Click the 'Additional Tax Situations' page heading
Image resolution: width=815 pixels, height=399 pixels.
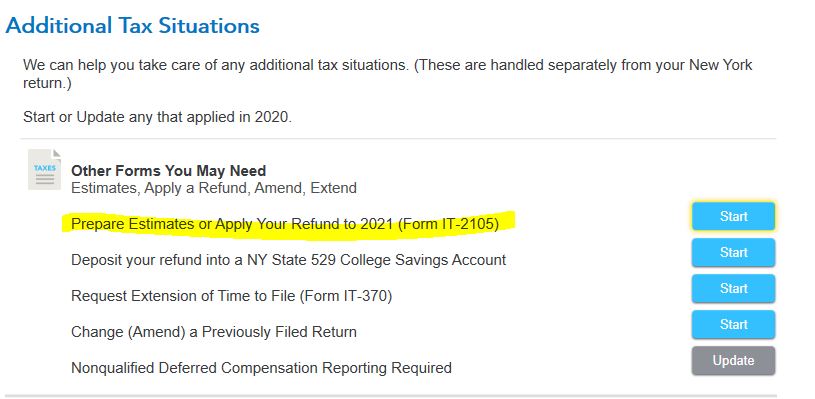tap(133, 25)
